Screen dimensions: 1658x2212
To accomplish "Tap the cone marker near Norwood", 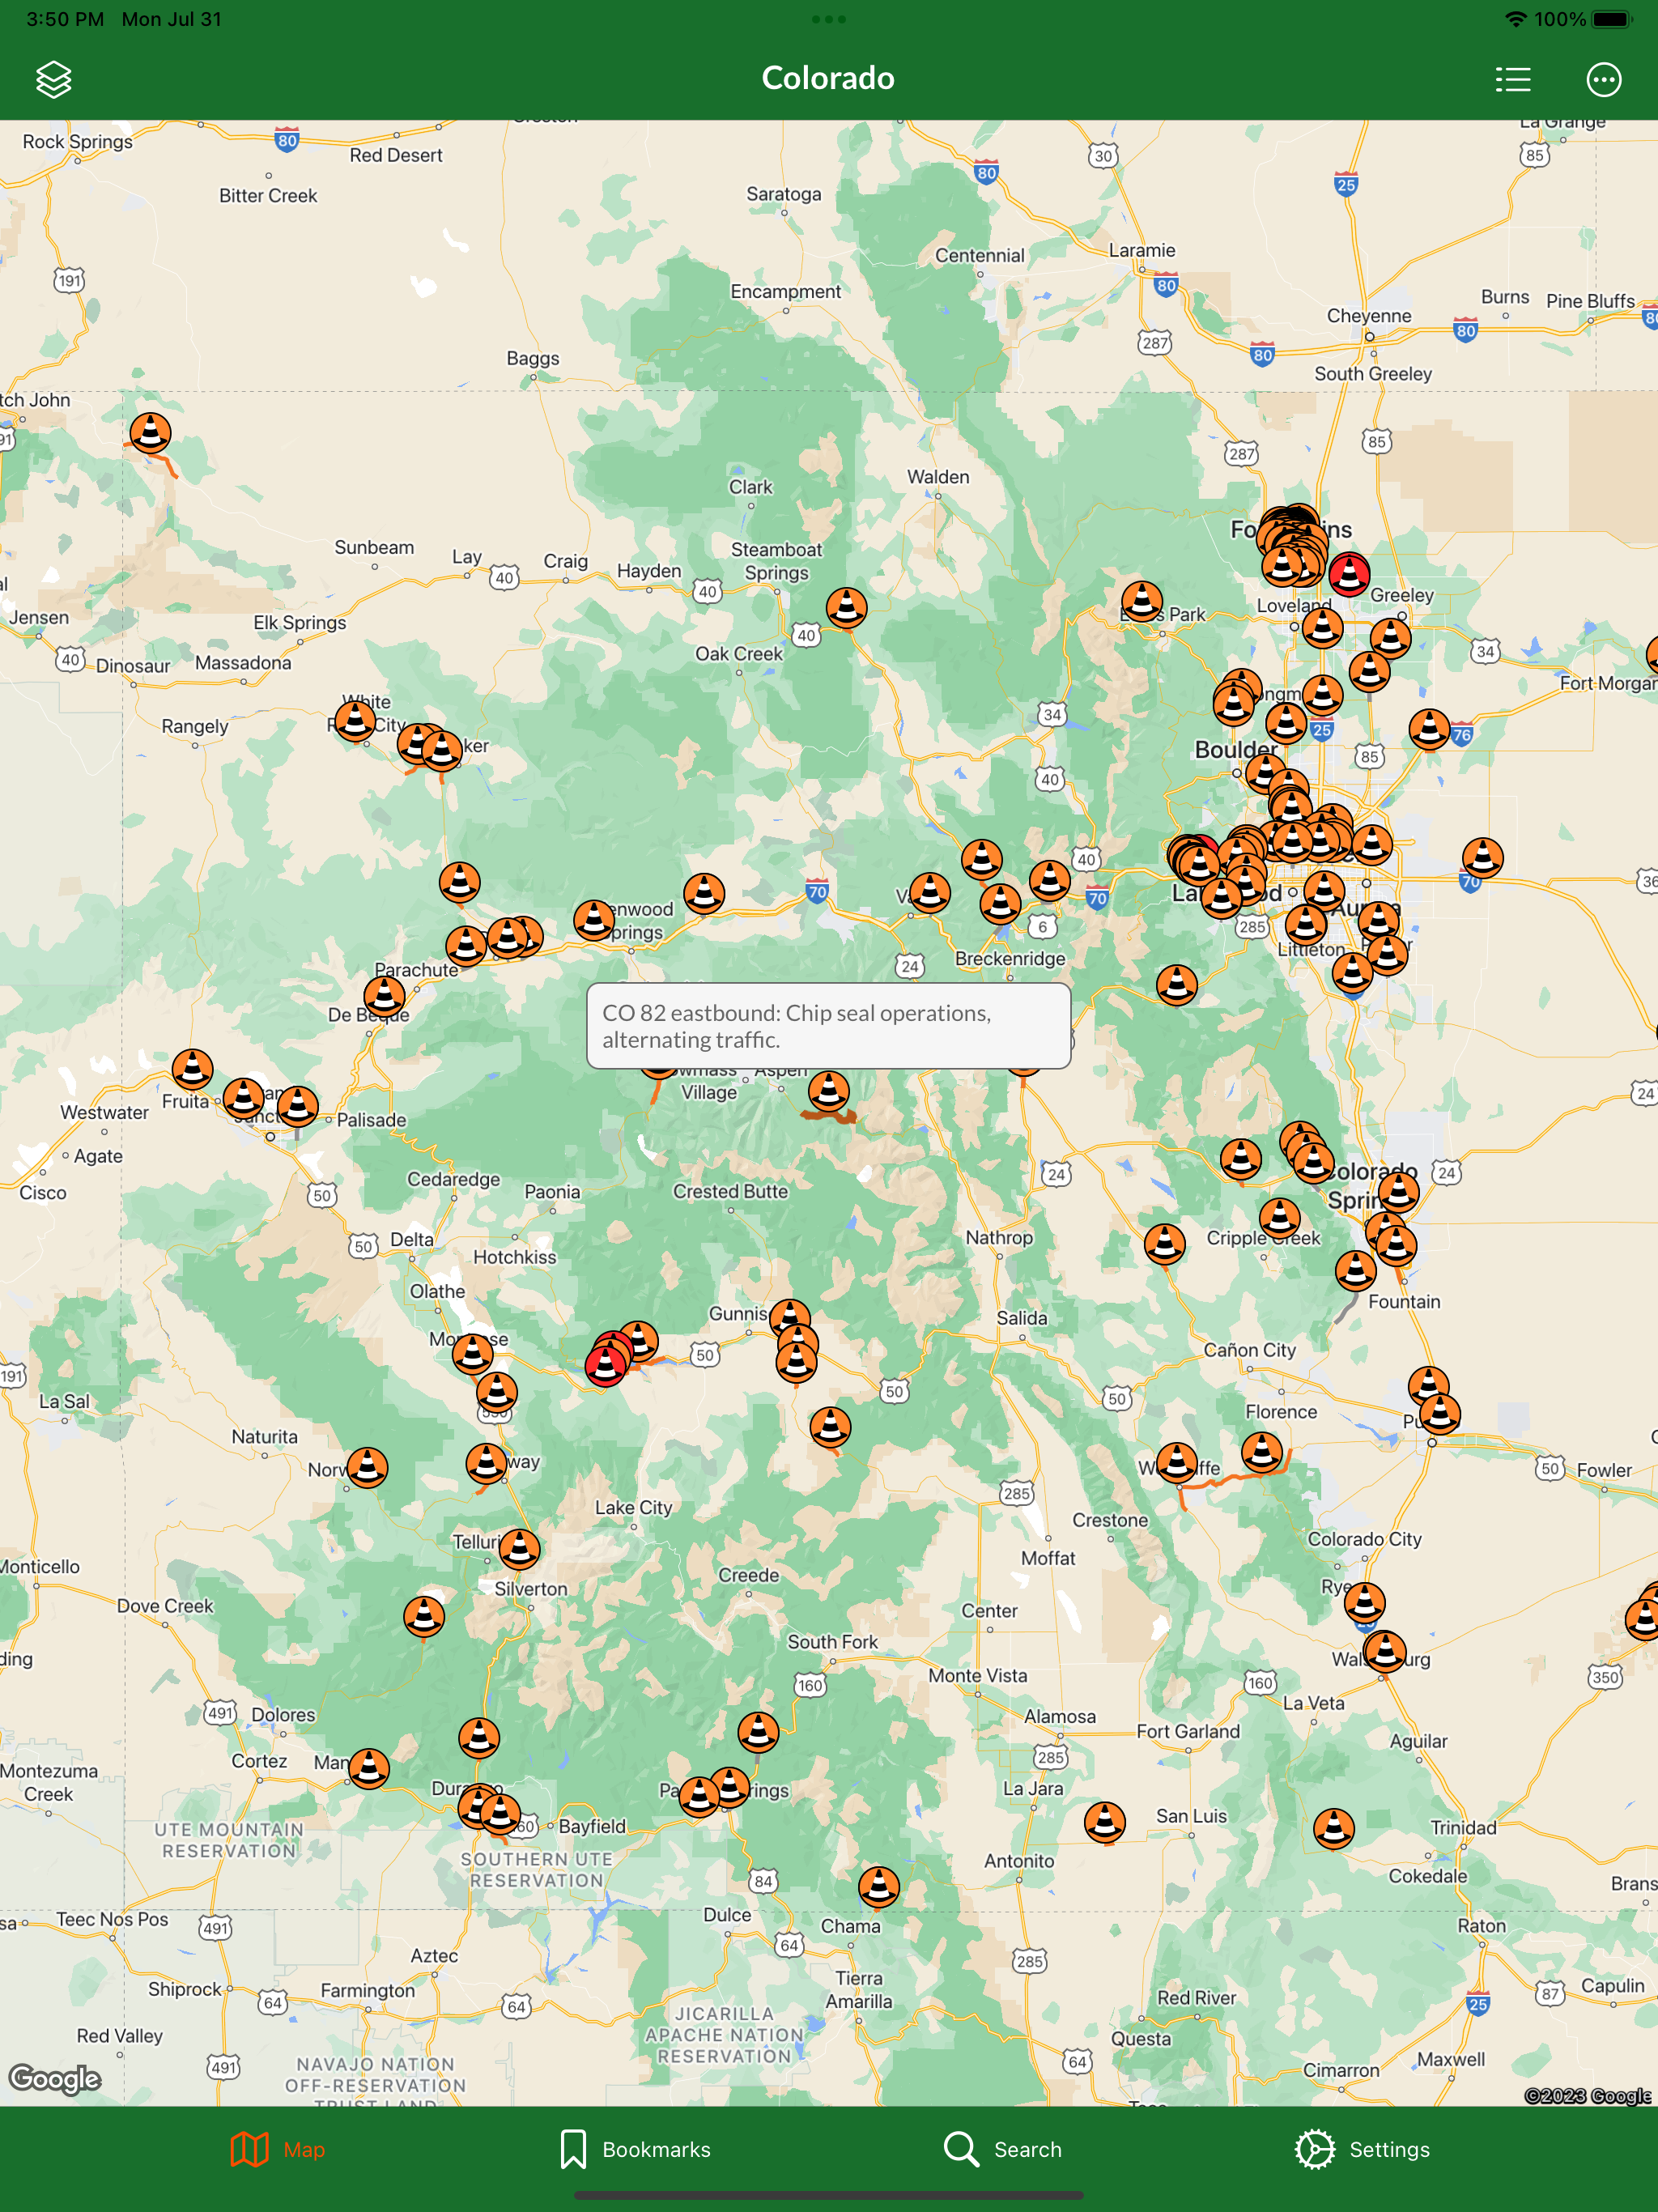I will pos(367,1467).
